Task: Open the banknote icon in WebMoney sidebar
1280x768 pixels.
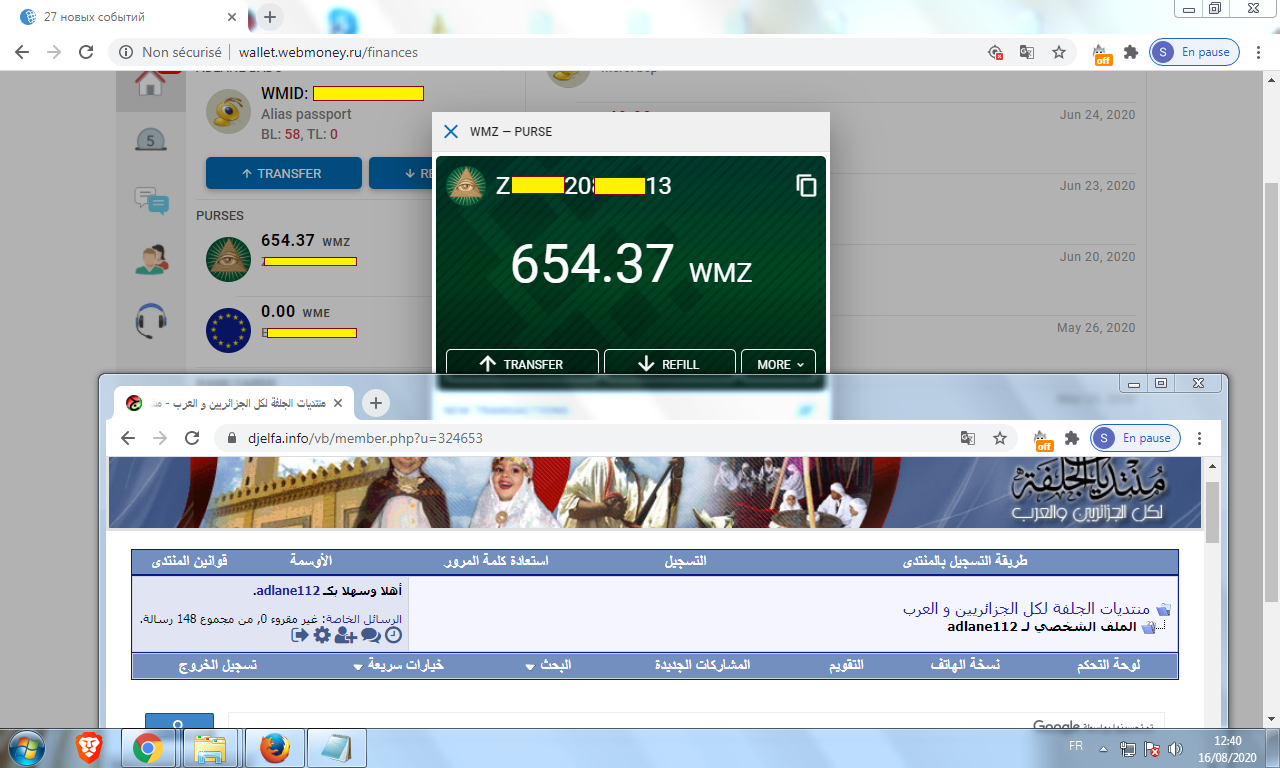Action: tap(151, 140)
